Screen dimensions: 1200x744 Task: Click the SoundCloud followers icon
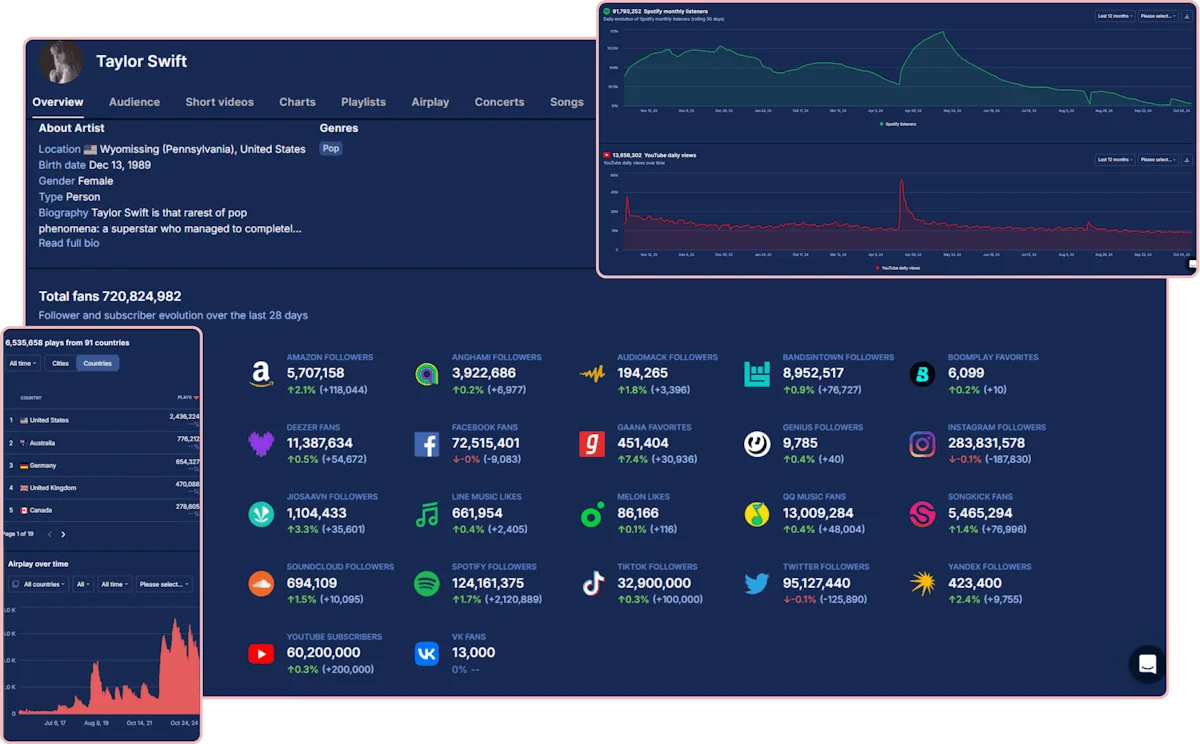(x=262, y=582)
